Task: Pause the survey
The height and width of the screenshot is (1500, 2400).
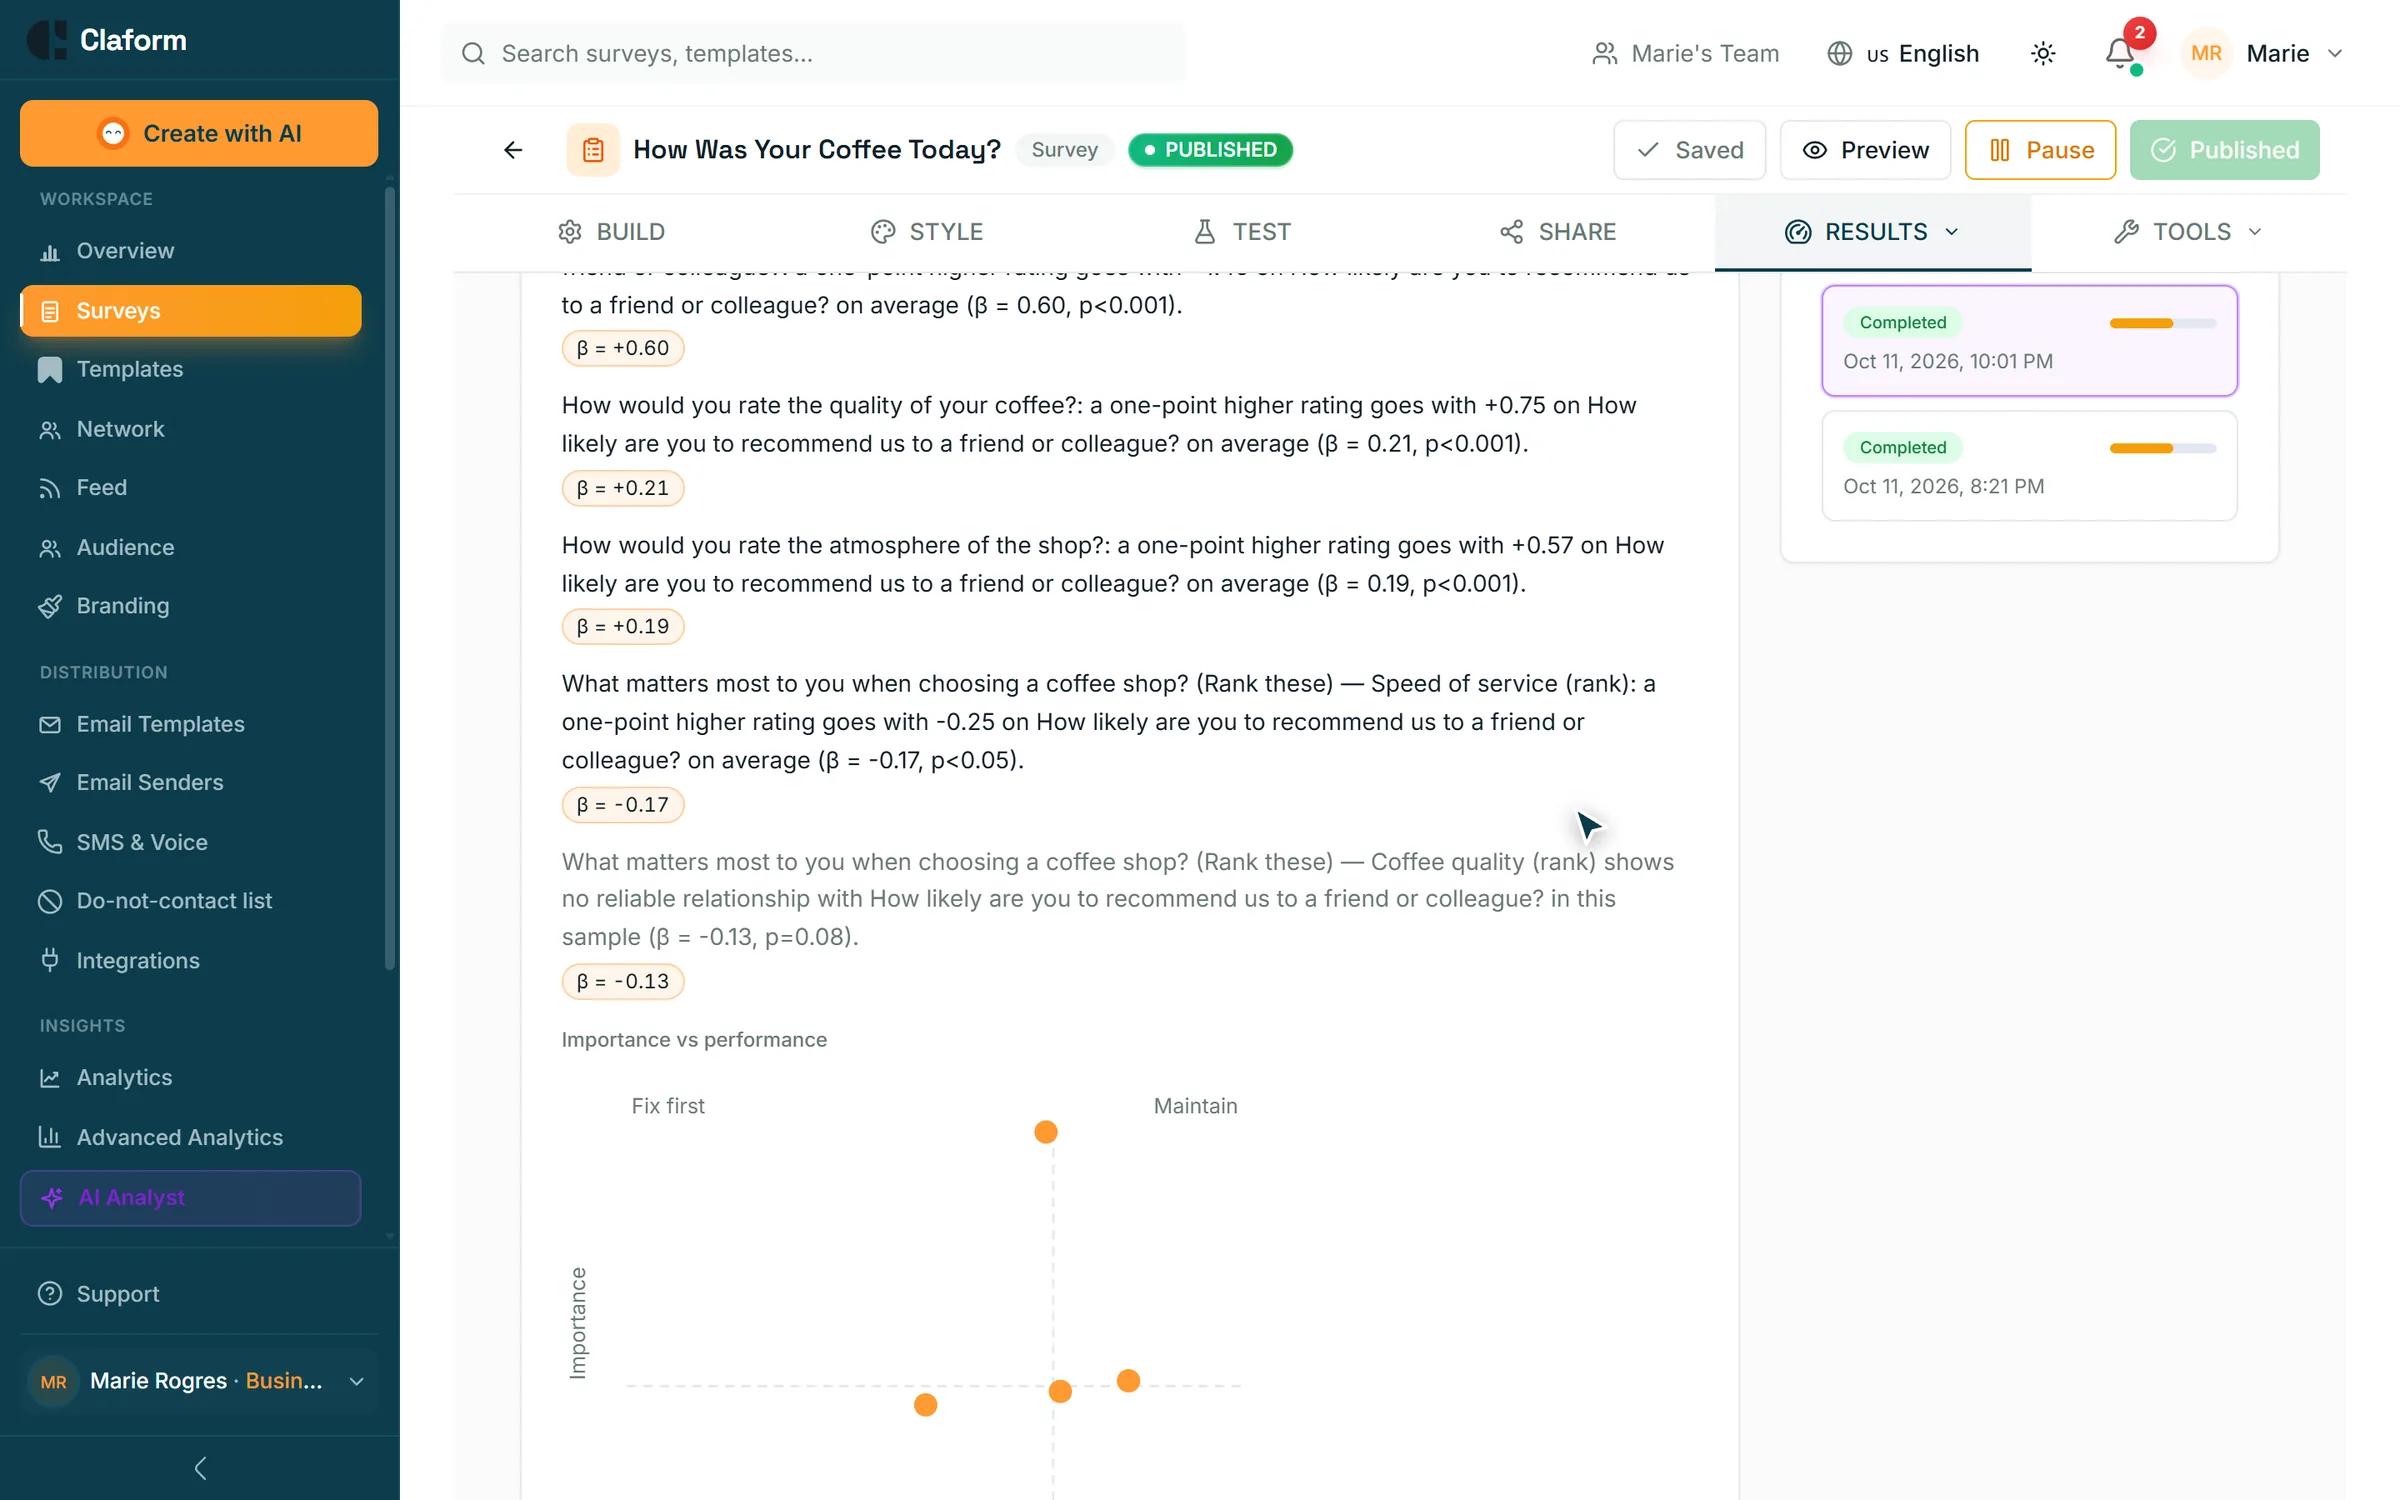Action: (2040, 150)
